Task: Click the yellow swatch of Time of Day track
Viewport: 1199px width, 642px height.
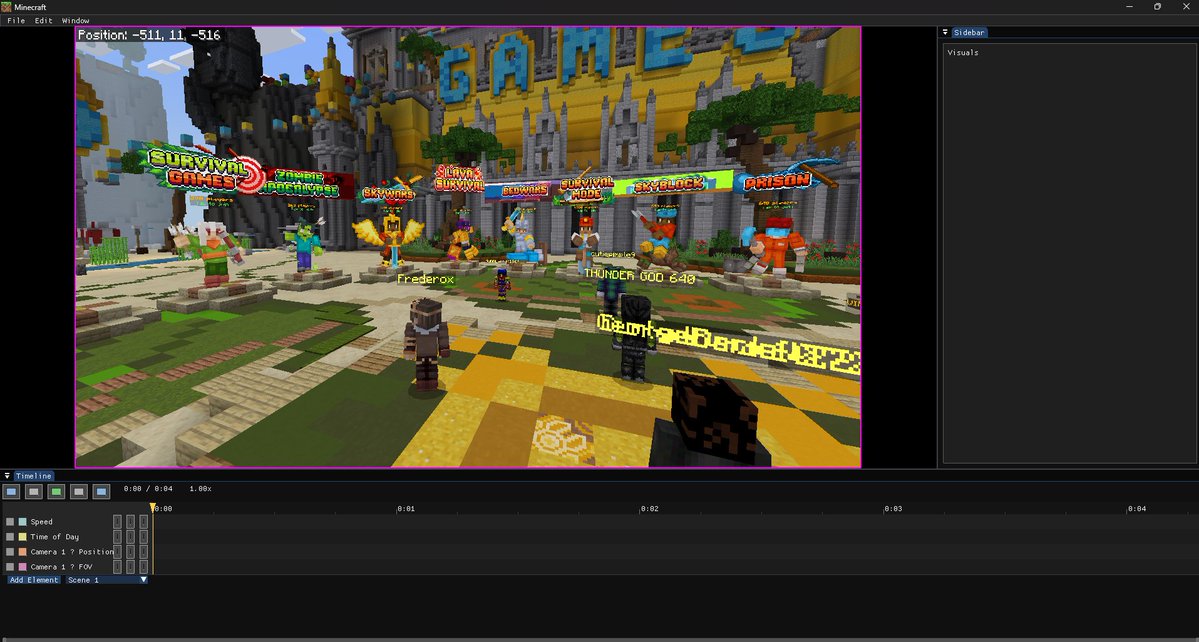Action: [x=22, y=537]
